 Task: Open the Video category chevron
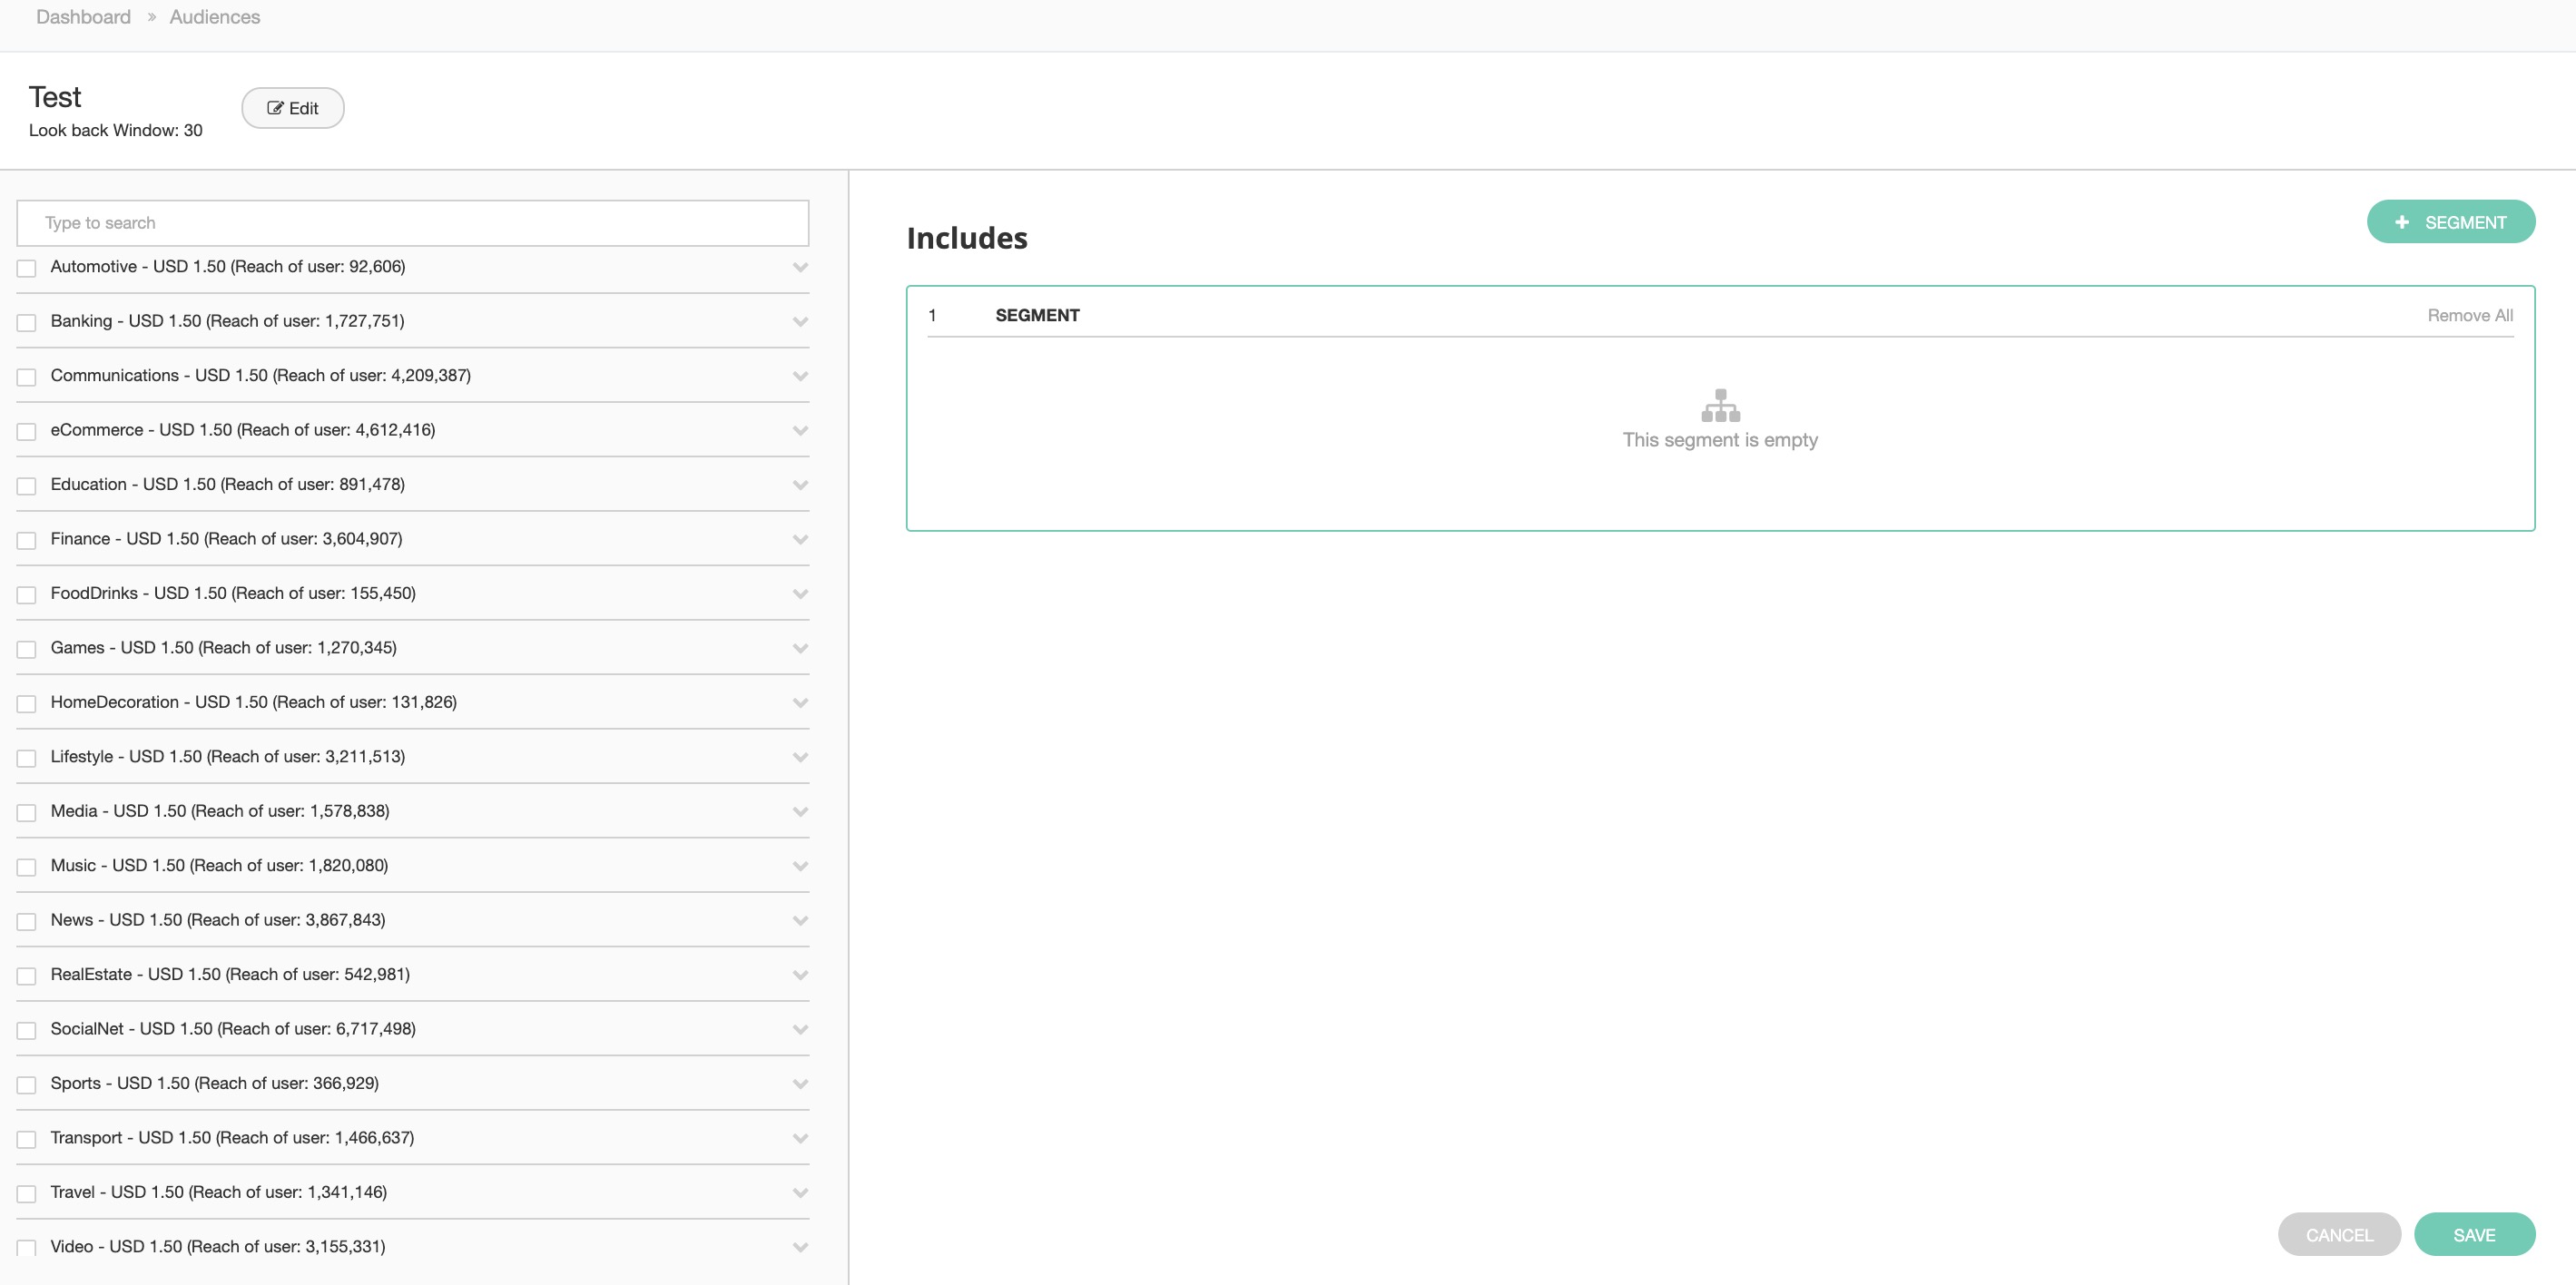tap(800, 1247)
